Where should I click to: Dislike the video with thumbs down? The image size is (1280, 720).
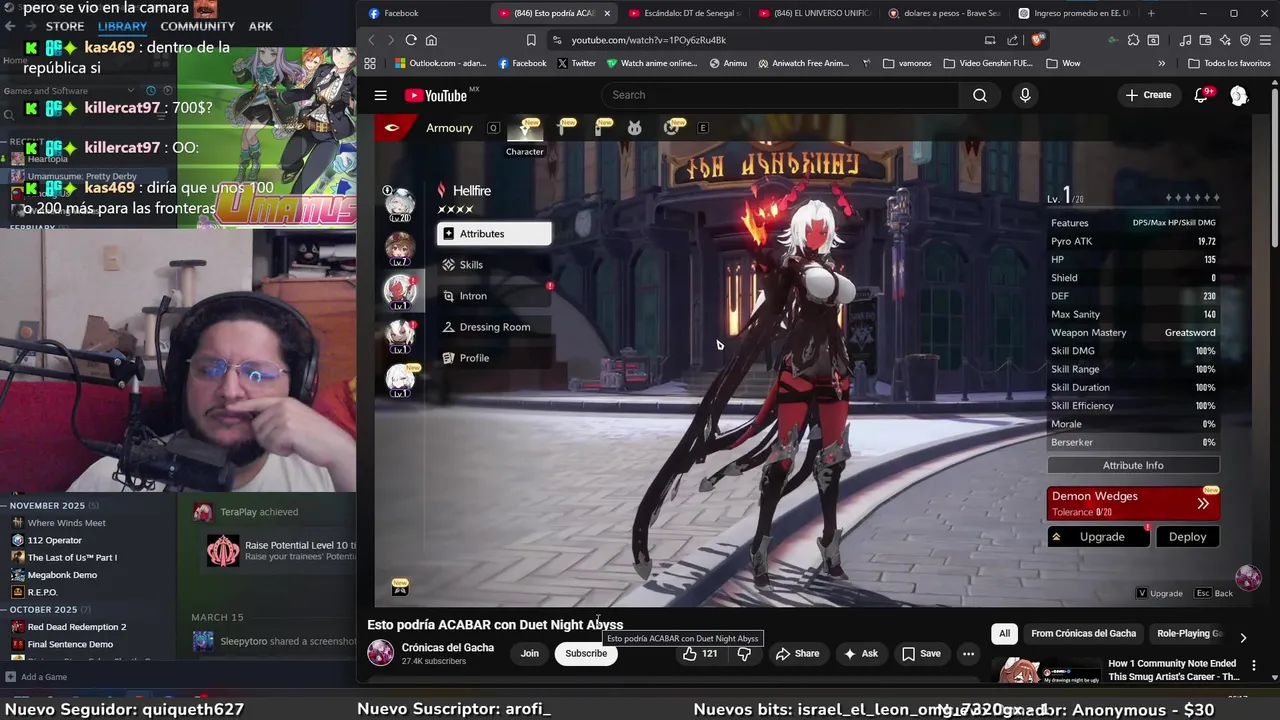744,653
